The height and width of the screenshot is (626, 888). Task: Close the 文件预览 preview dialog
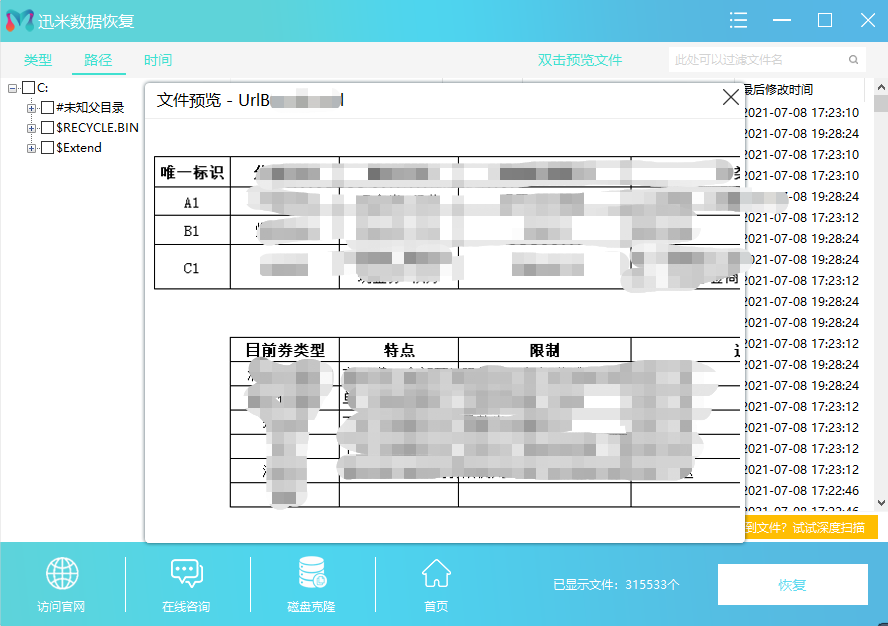pos(729,96)
